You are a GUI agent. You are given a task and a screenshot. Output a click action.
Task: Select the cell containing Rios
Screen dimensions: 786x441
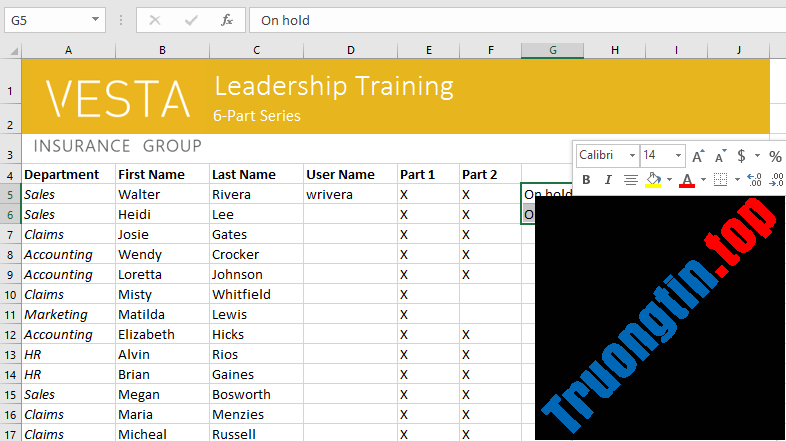coord(257,355)
